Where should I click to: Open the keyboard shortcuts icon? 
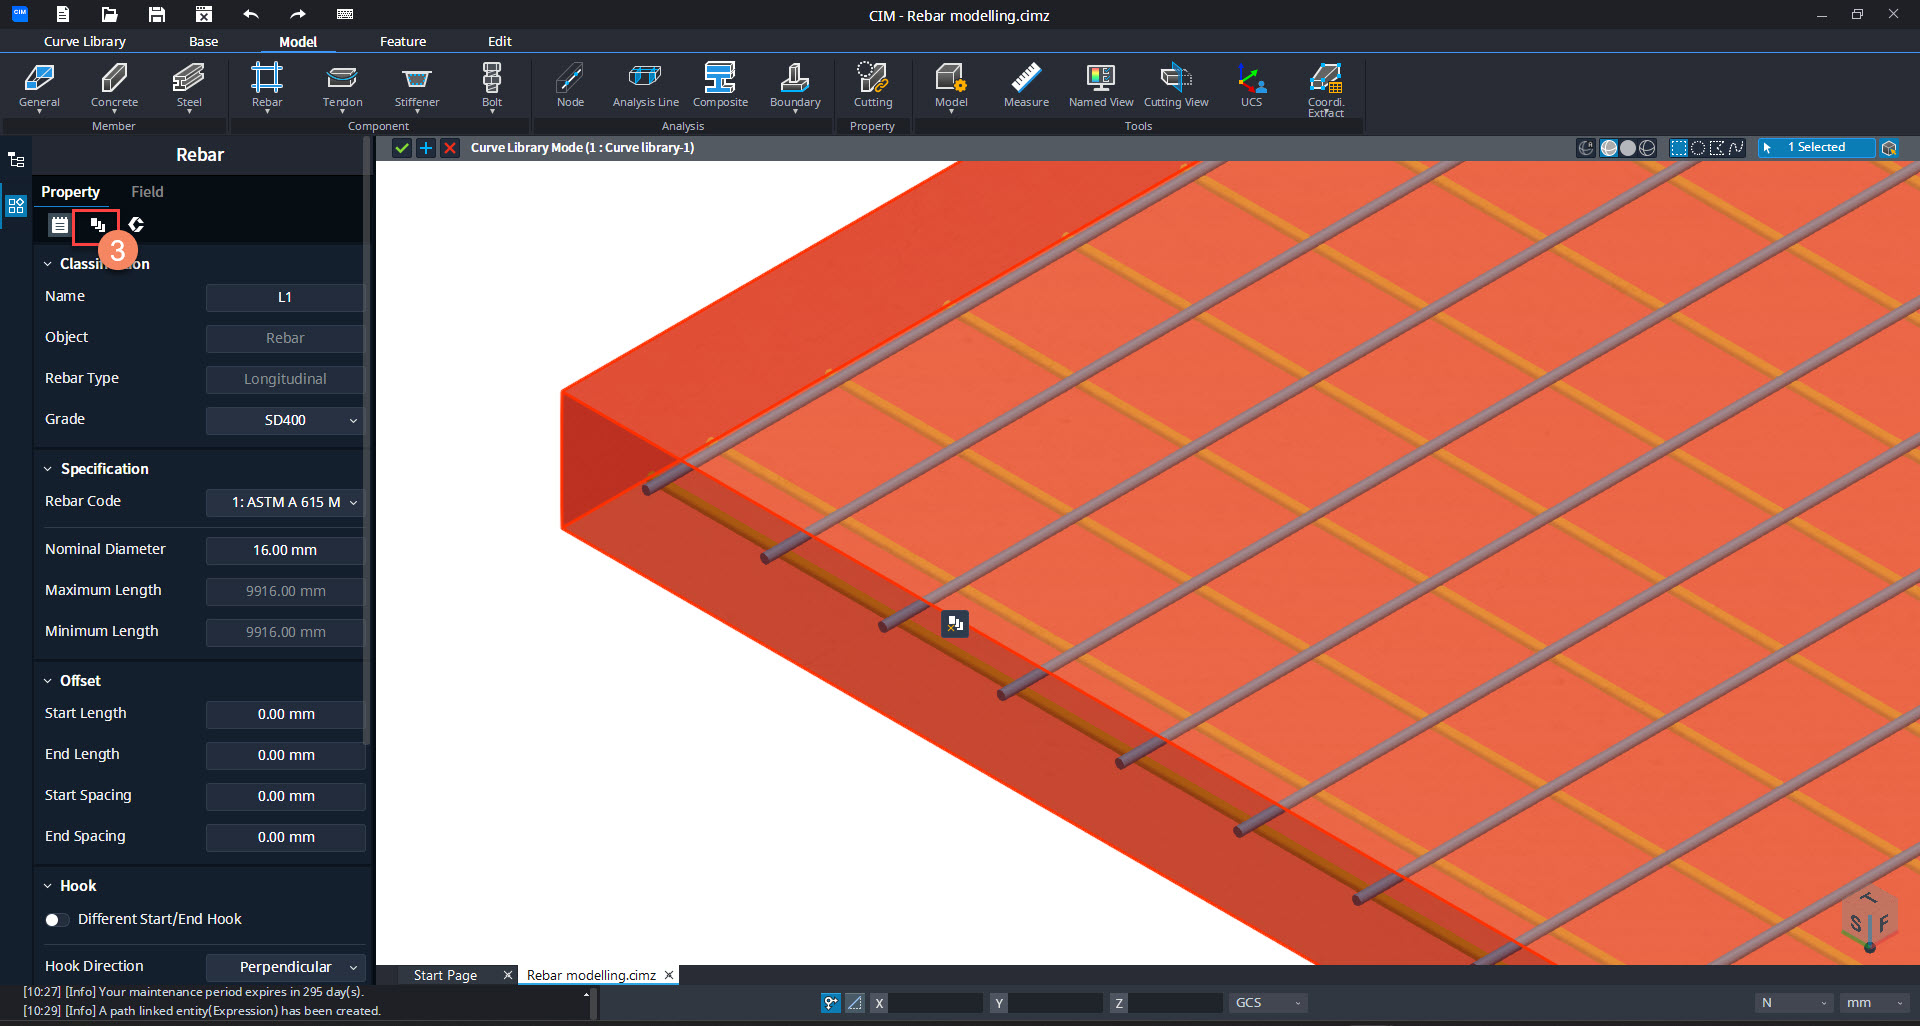point(345,14)
